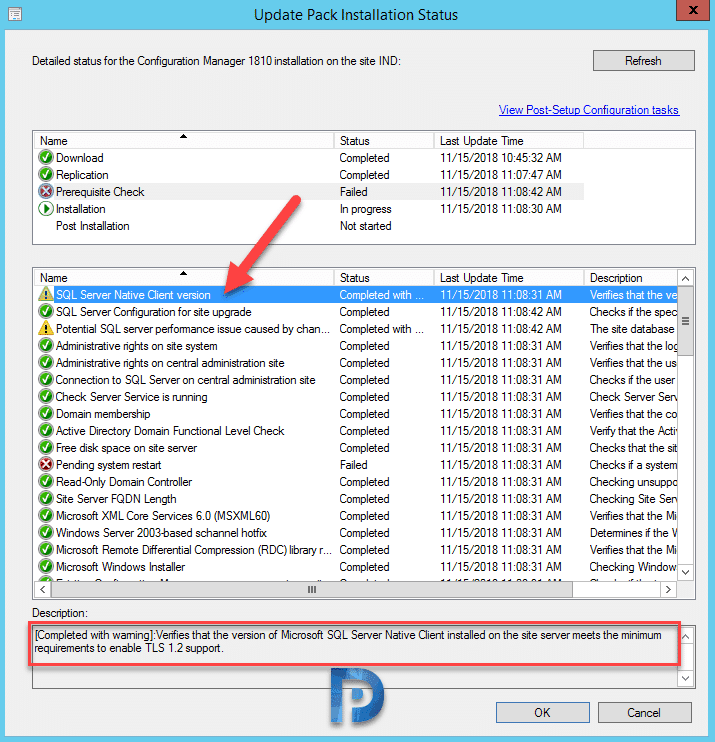Sort prerequisite list by Description column header

tap(631, 278)
